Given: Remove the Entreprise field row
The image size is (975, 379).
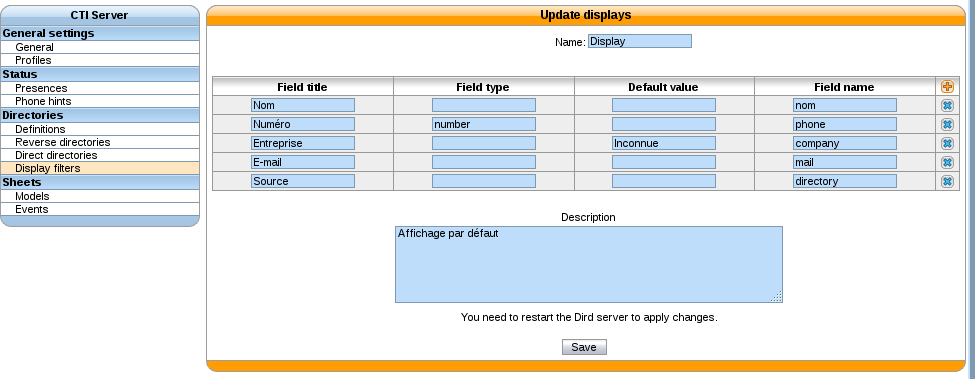Looking at the screenshot, I should (947, 144).
